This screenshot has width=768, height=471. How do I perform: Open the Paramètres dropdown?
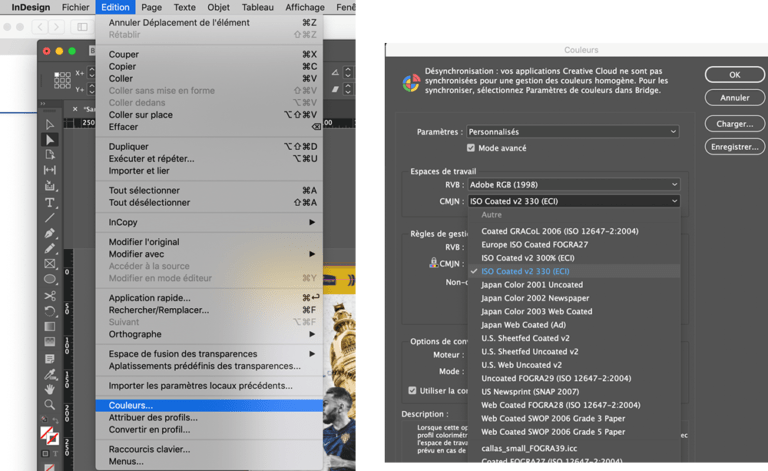click(573, 132)
